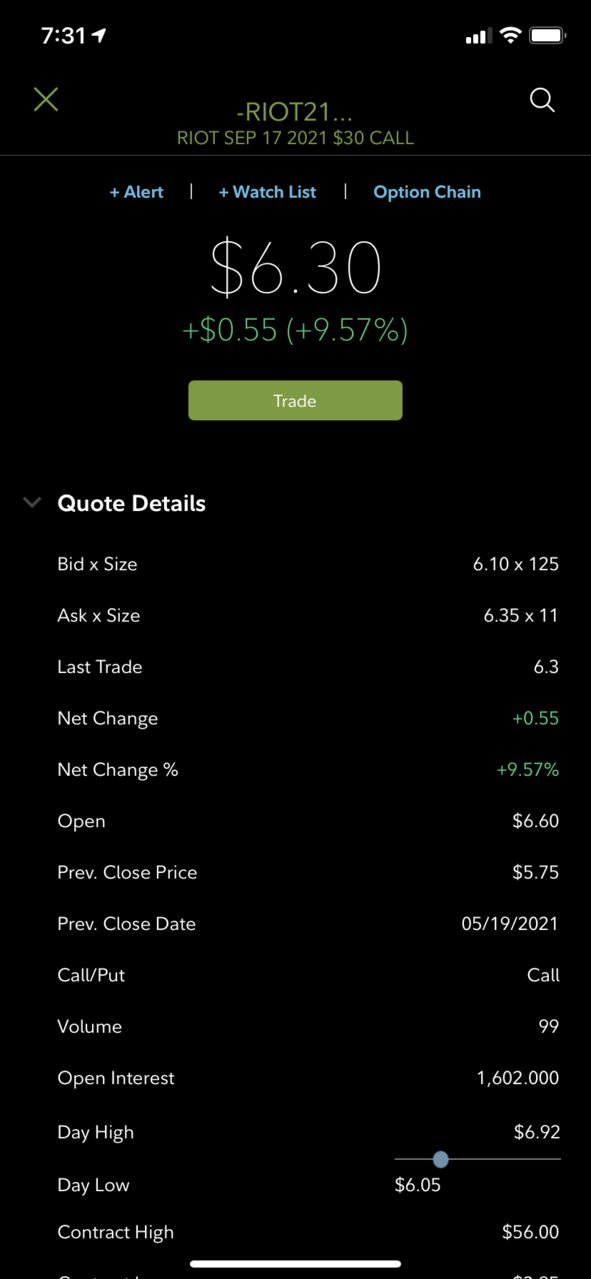Viewport: 591px width, 1279px height.
Task: Tap the -RIOT21... symbol title
Action: tap(295, 113)
